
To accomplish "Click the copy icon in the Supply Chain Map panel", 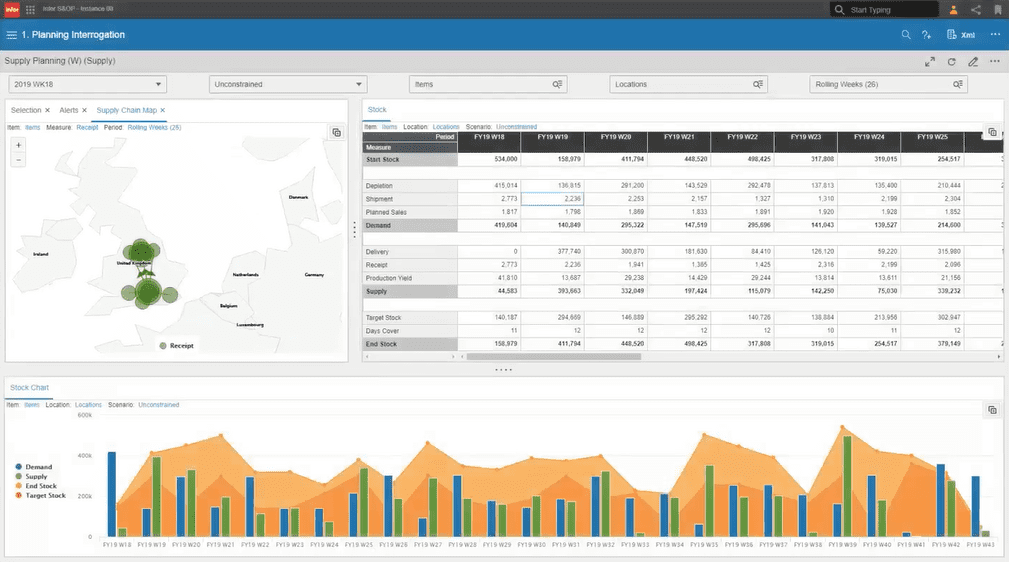I will tap(337, 133).
